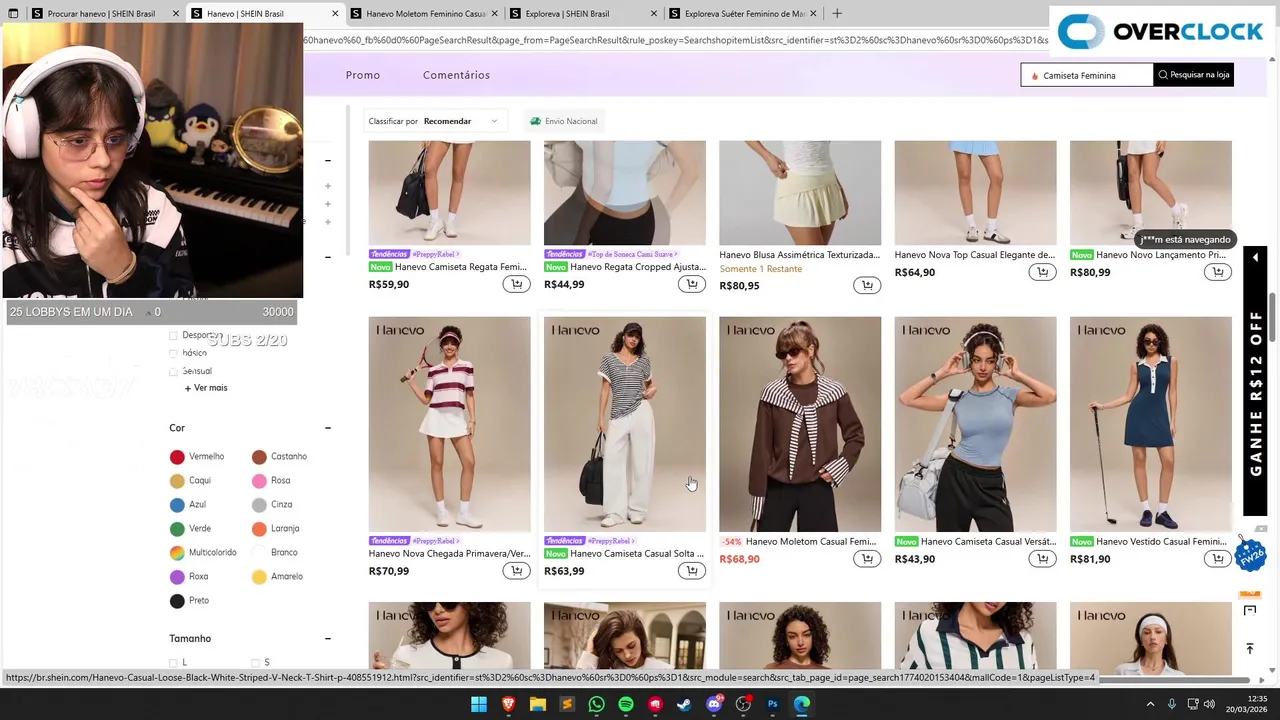Image resolution: width=1280 pixels, height=720 pixels.
Task: Add the R$63,99 Camiseta Casual Solta to cart
Action: click(x=691, y=571)
